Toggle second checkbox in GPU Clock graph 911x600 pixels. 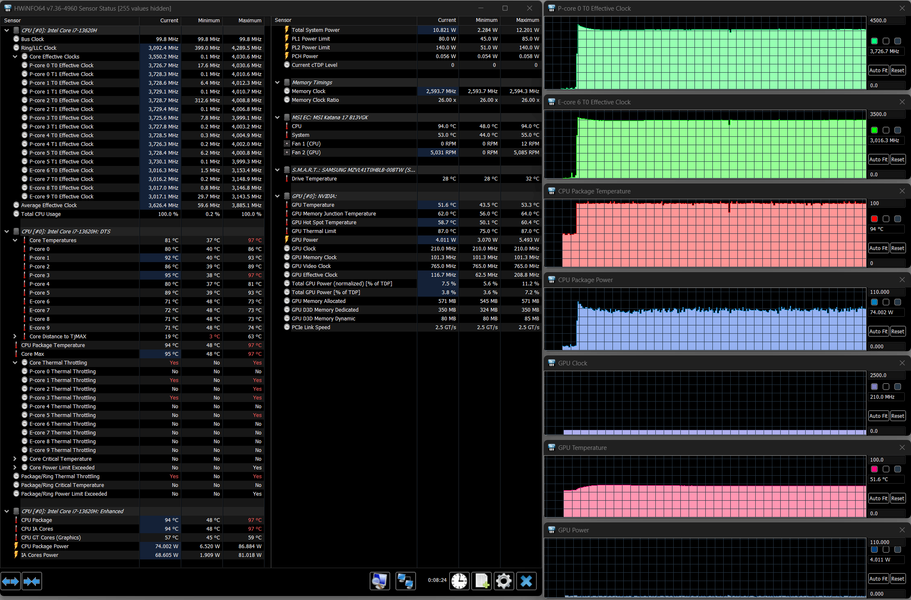(x=886, y=386)
